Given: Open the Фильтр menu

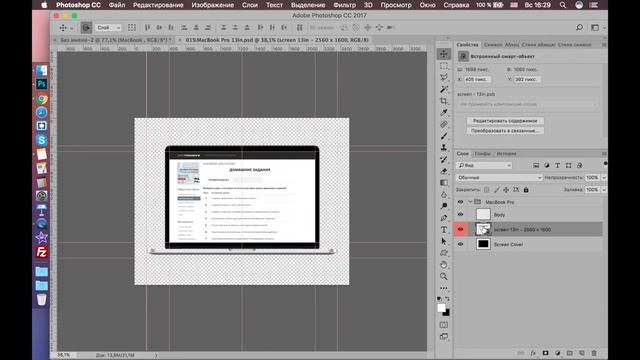Looking at the screenshot, I should tap(344, 5).
